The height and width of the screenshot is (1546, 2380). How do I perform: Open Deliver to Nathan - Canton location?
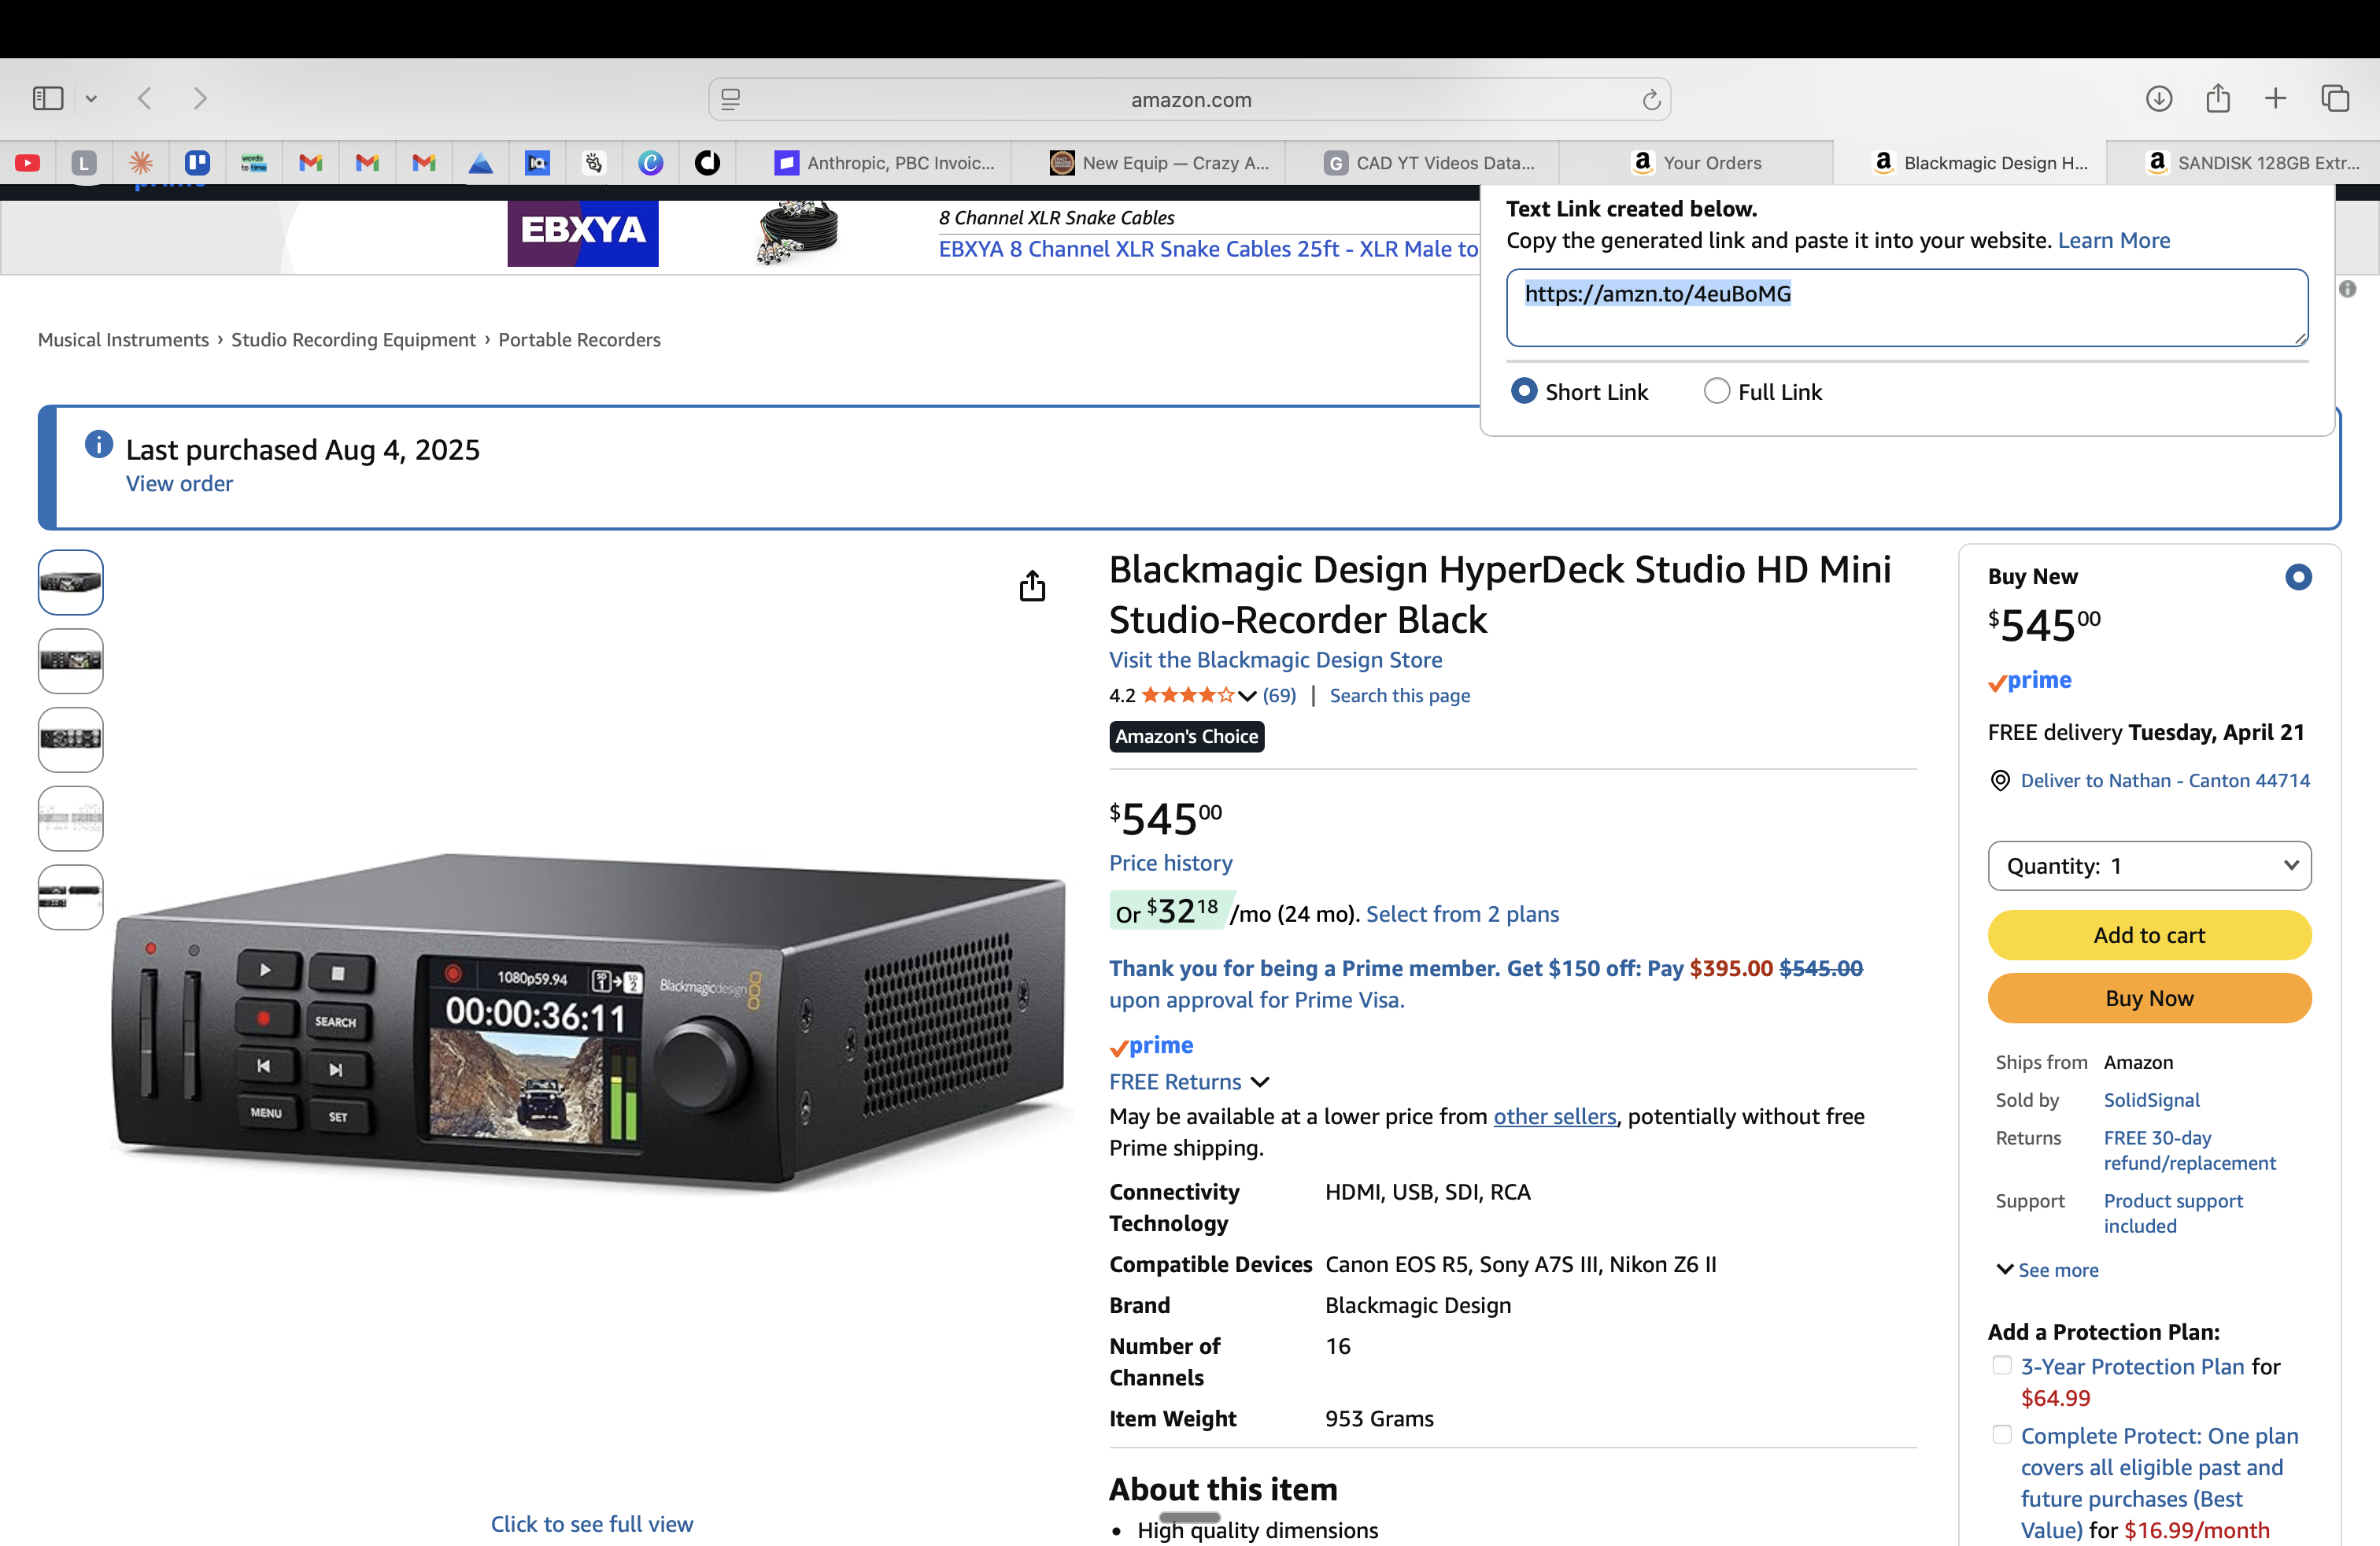2165,780
